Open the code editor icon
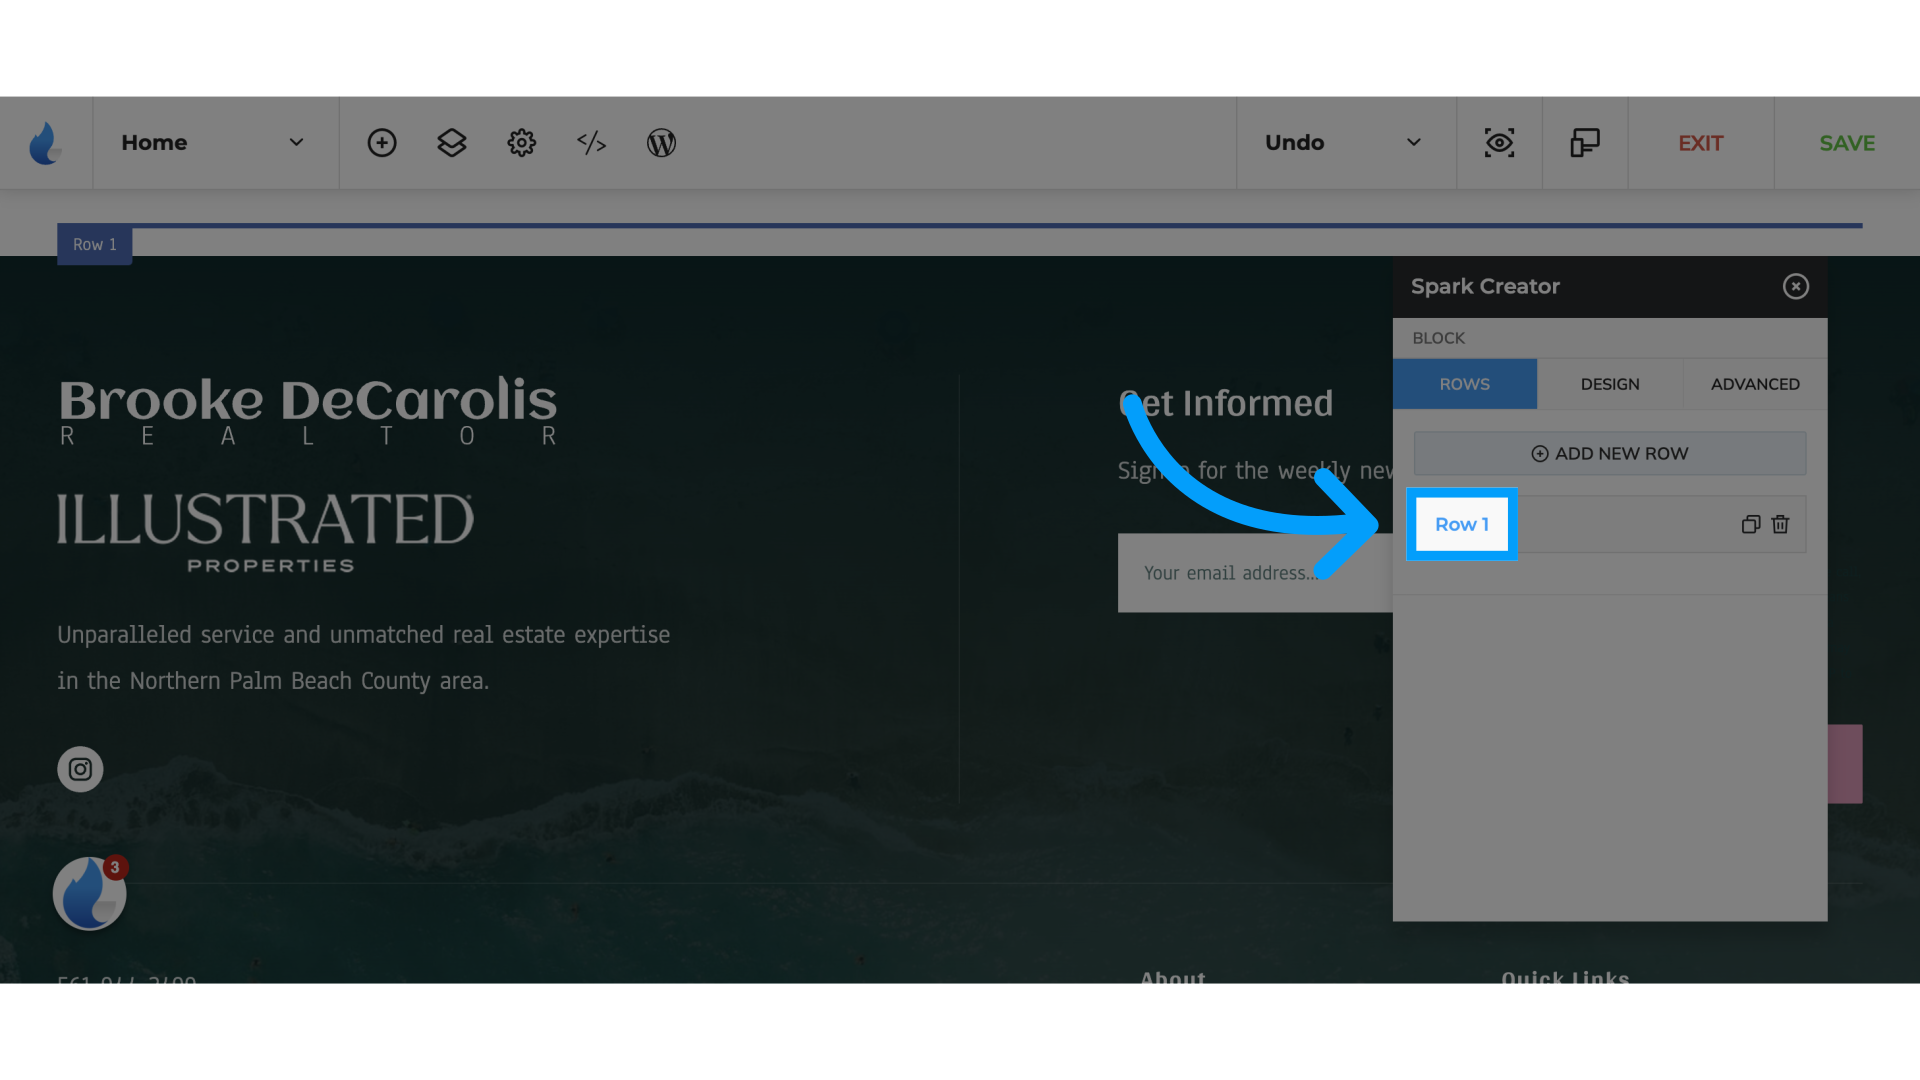Image resolution: width=1920 pixels, height=1080 pixels. click(x=592, y=143)
